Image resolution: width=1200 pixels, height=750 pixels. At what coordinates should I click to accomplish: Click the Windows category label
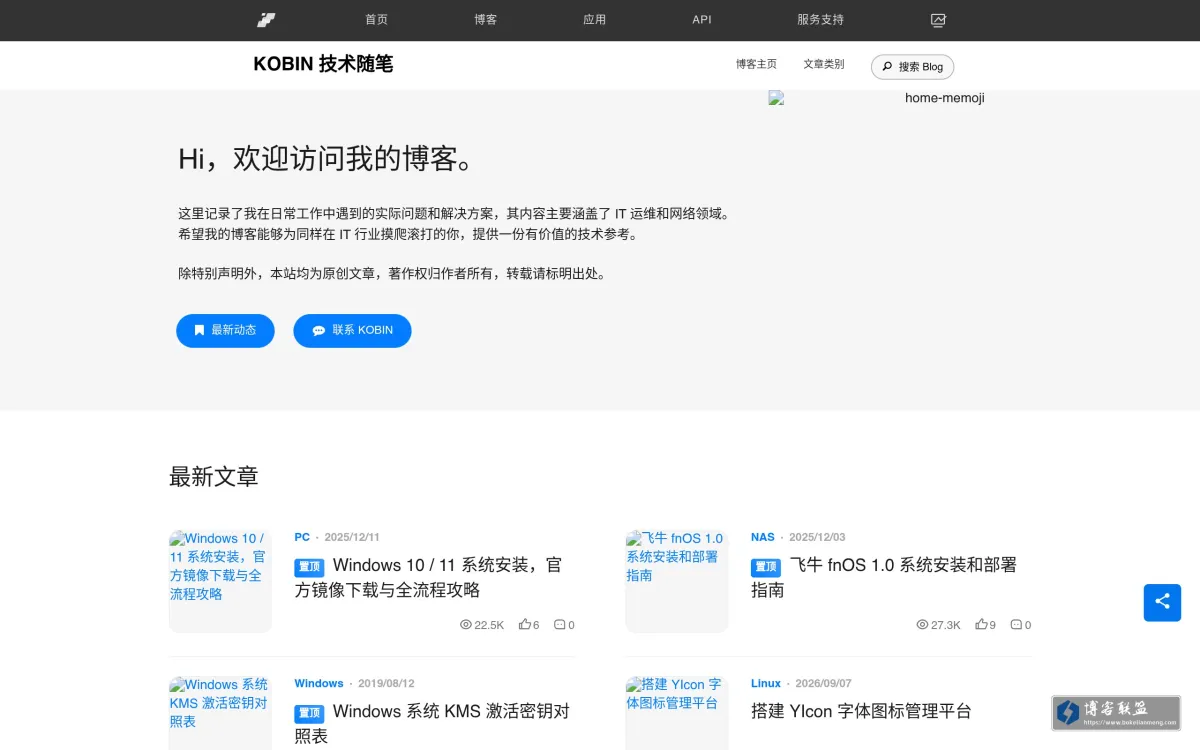pyautogui.click(x=319, y=683)
